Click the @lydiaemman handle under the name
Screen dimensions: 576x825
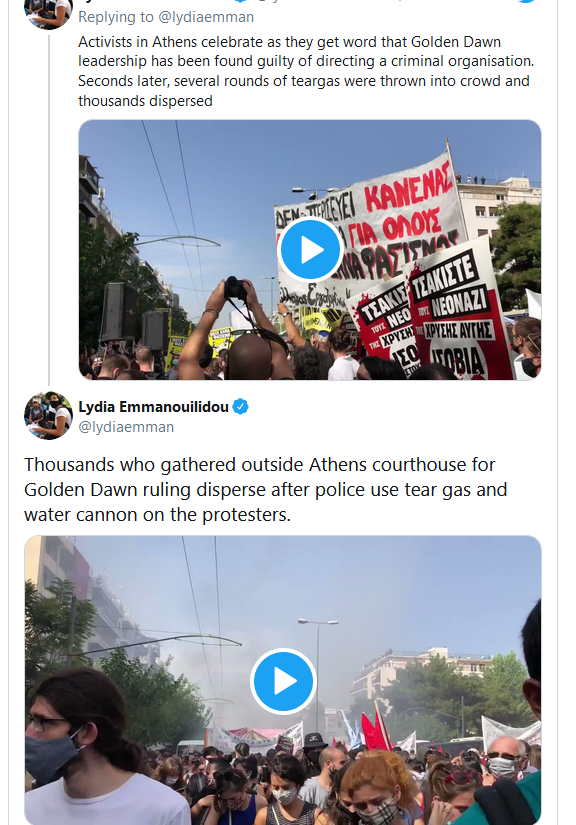(x=126, y=427)
